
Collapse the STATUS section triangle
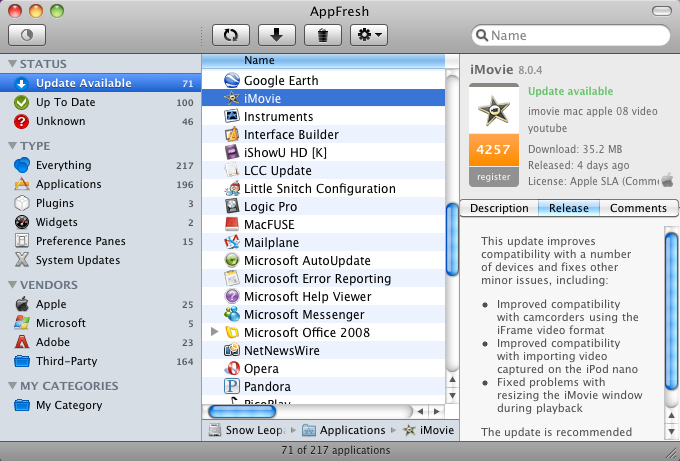[12, 64]
